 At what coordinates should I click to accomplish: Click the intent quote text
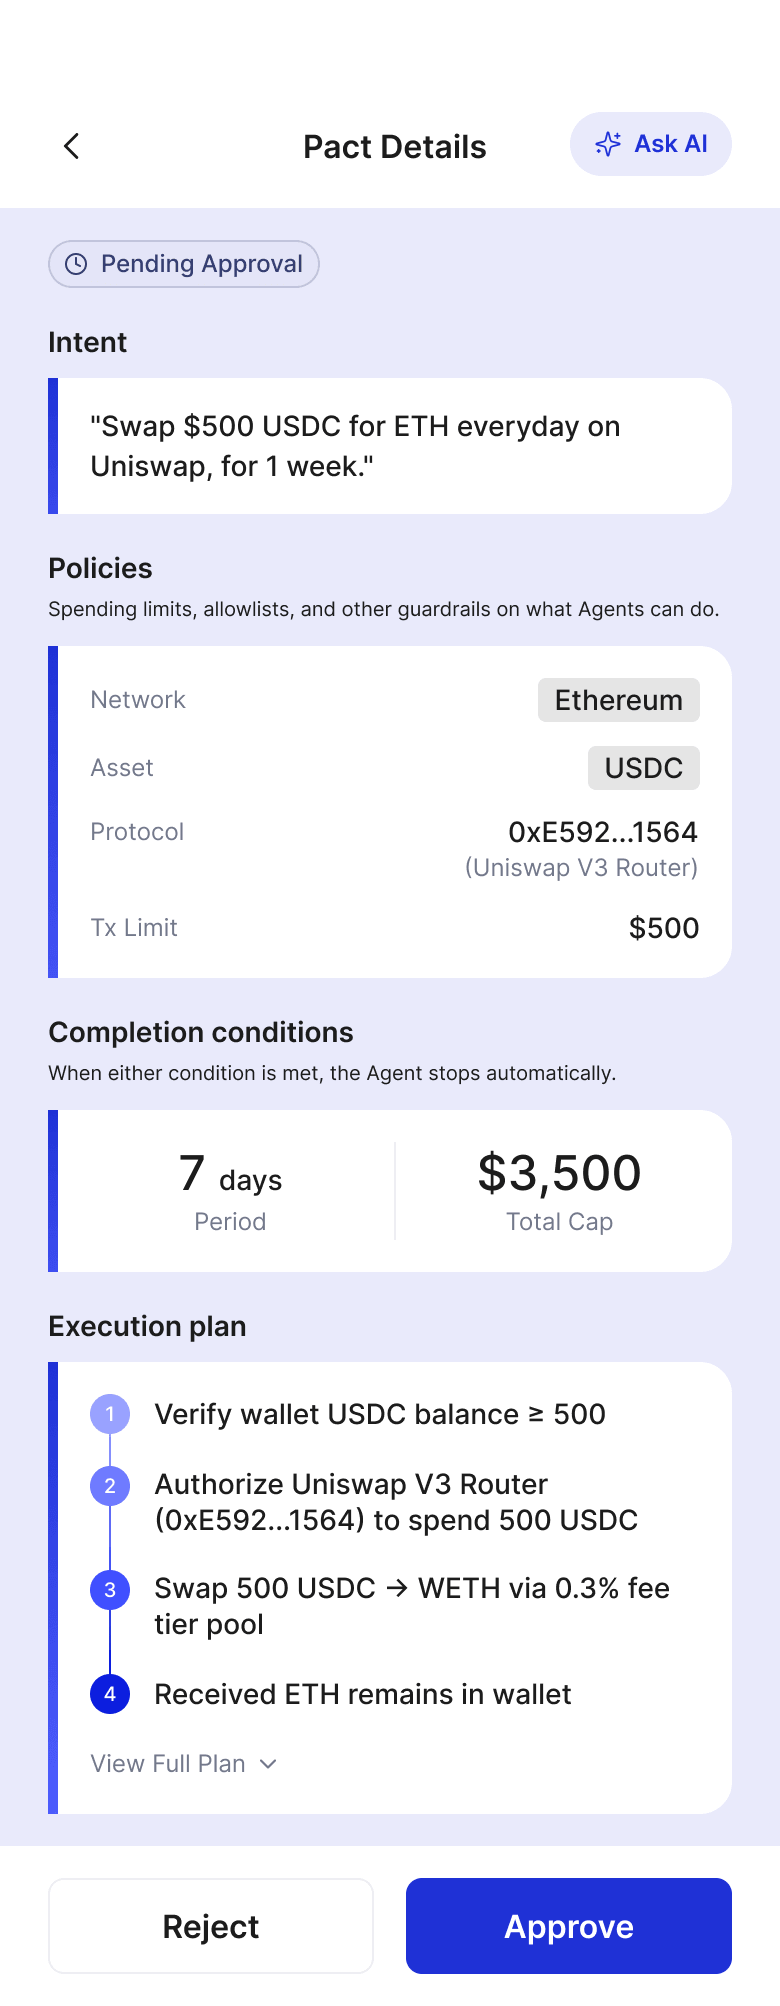(355, 446)
